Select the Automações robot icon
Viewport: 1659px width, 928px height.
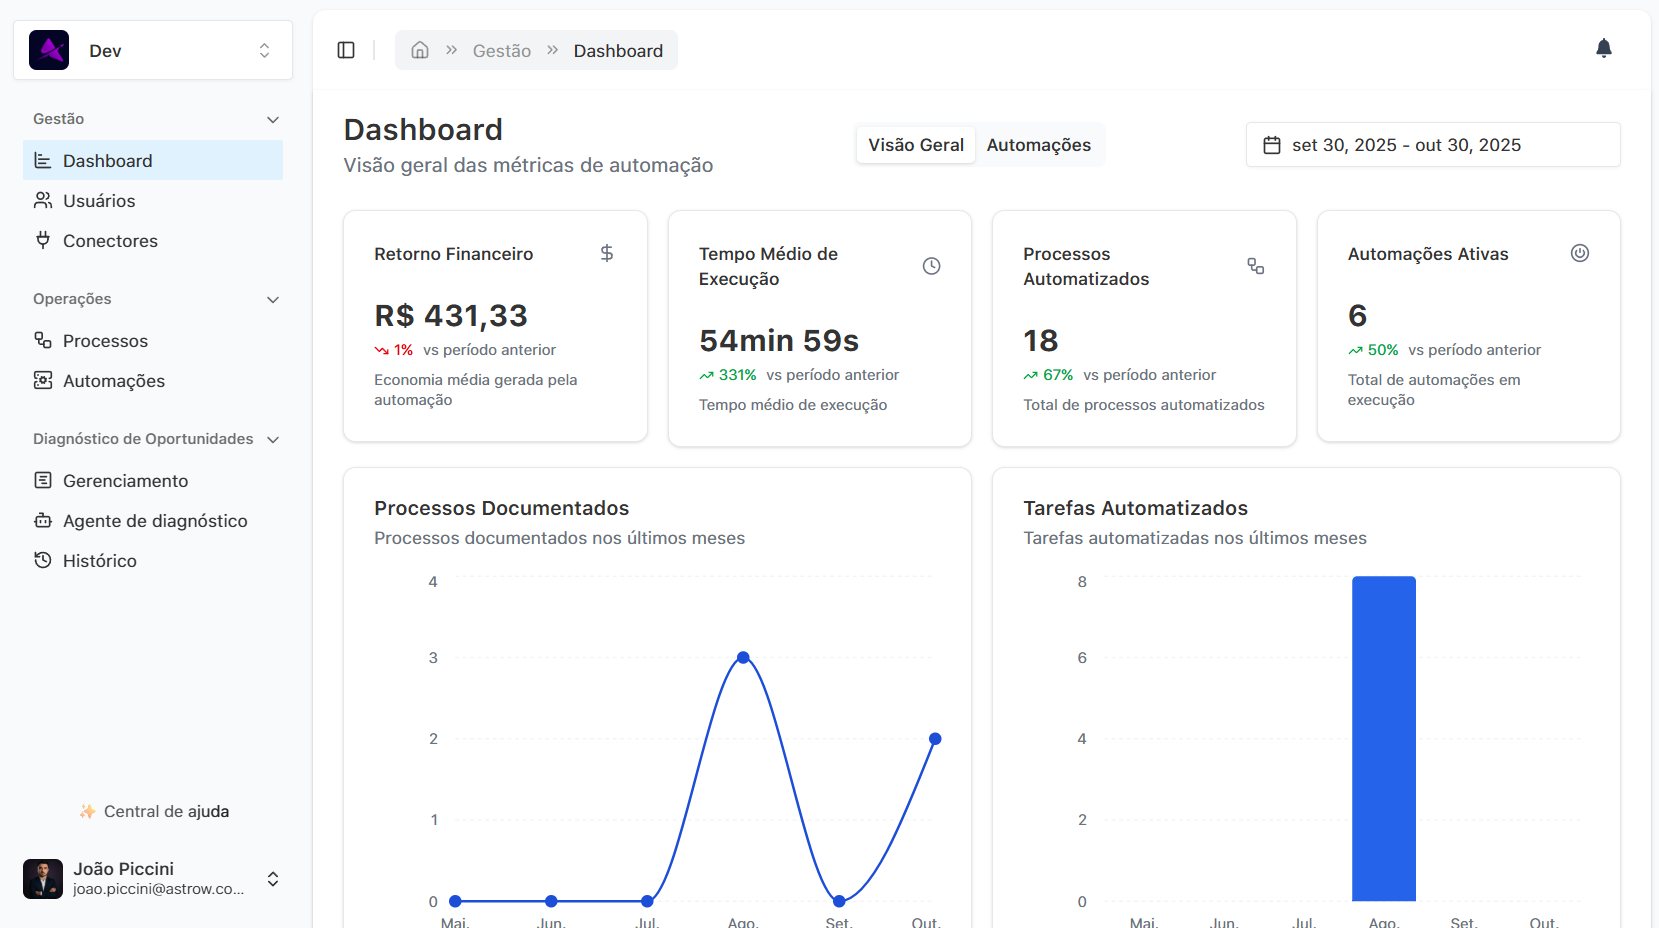coord(42,381)
